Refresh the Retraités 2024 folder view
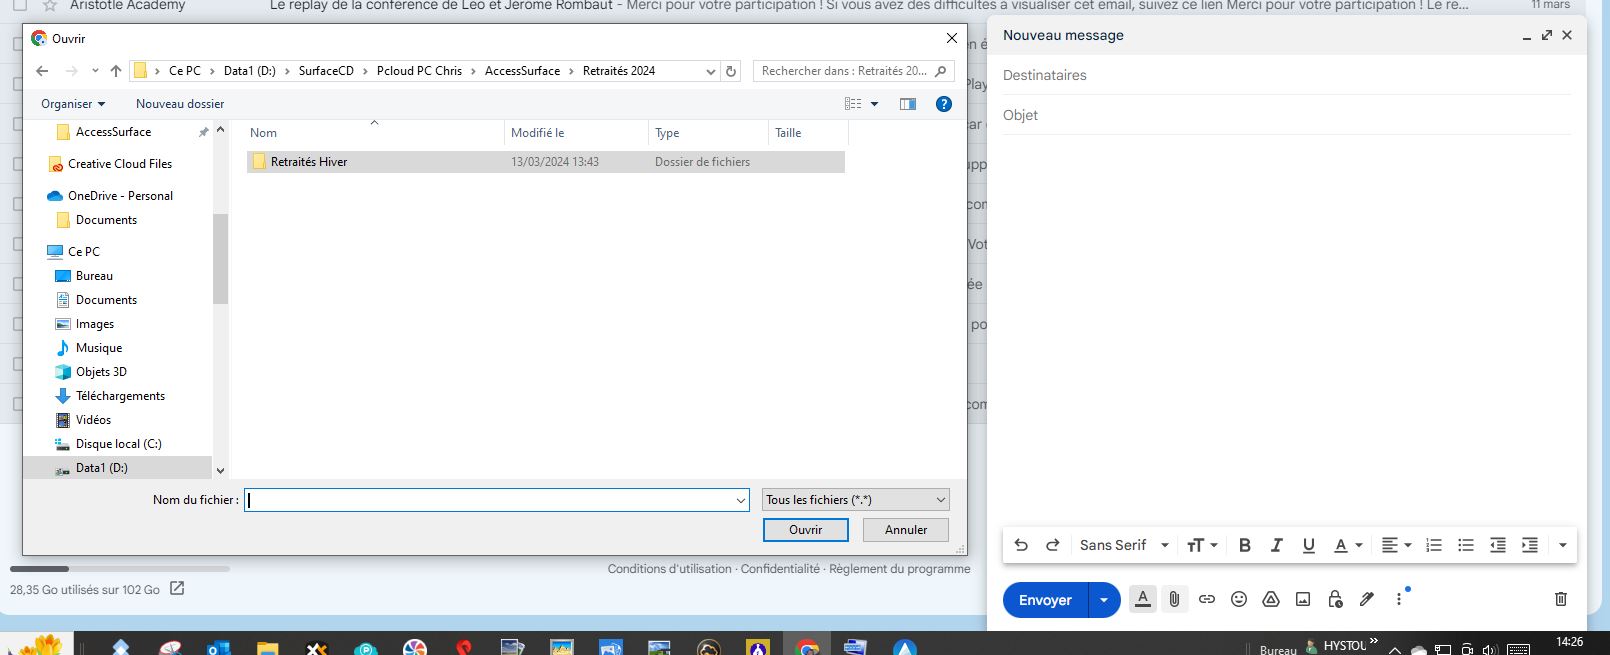Screen dimensions: 1610x655 coord(731,71)
